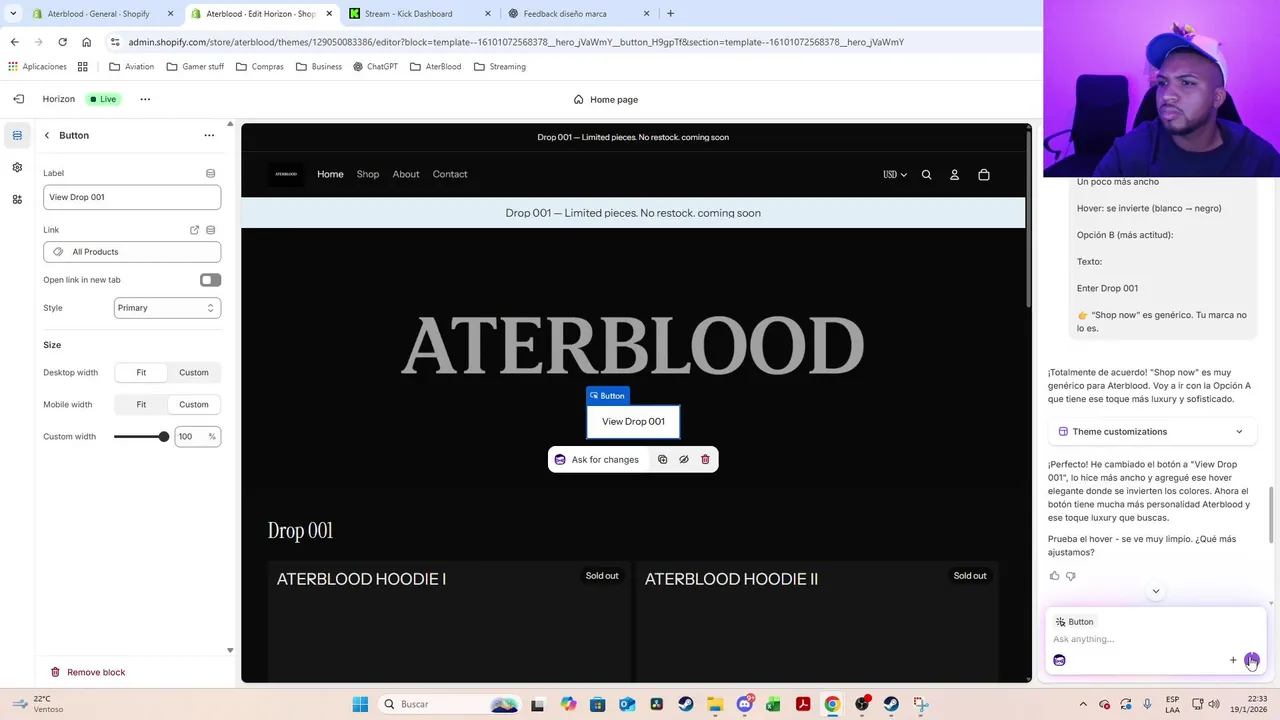Click Ask for changes button
Screen dimensions: 1280x720
click(x=597, y=460)
